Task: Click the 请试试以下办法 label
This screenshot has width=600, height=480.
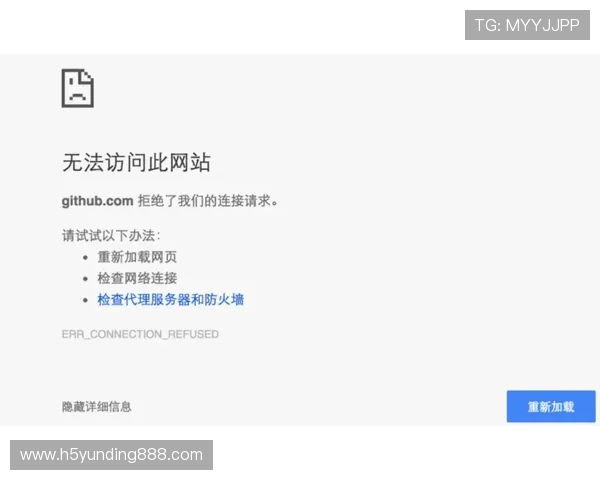Action: tap(111, 235)
